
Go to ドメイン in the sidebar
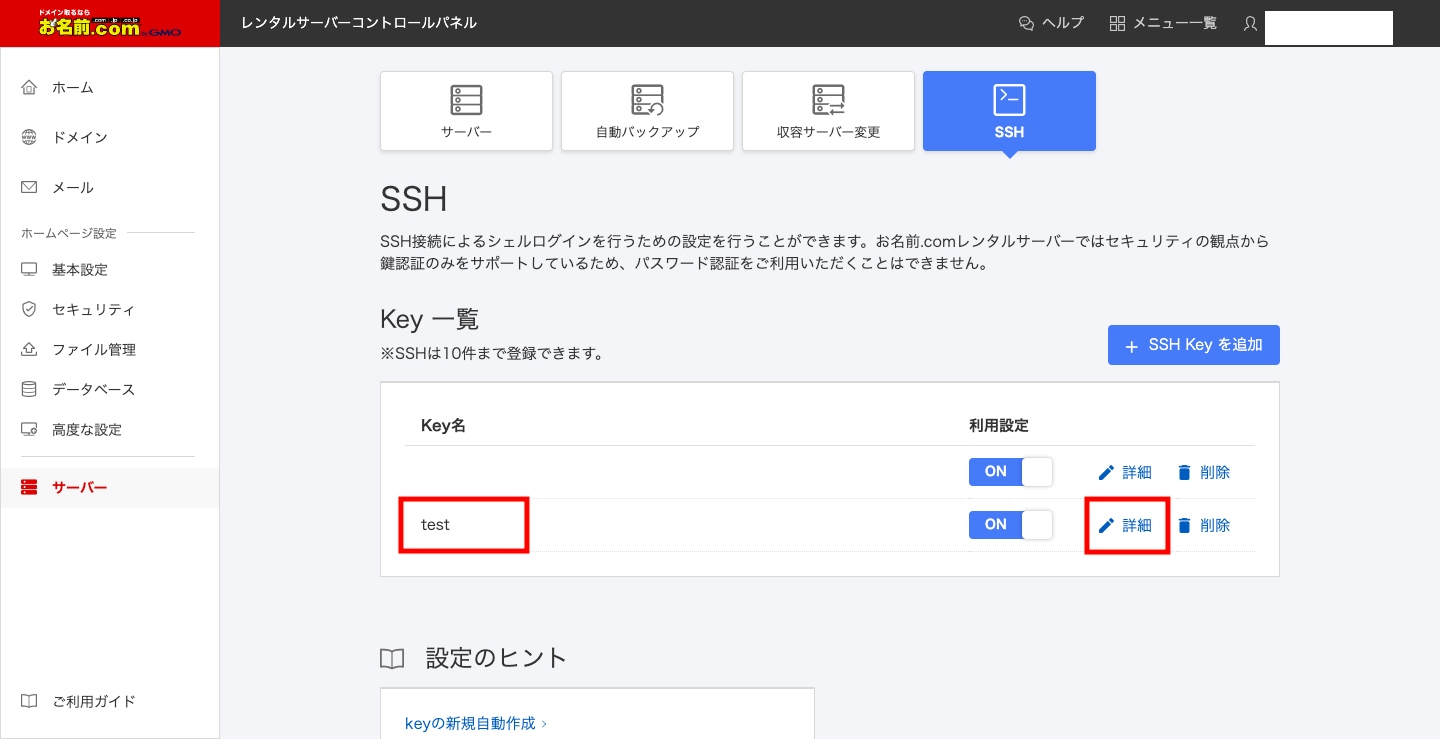[x=79, y=138]
